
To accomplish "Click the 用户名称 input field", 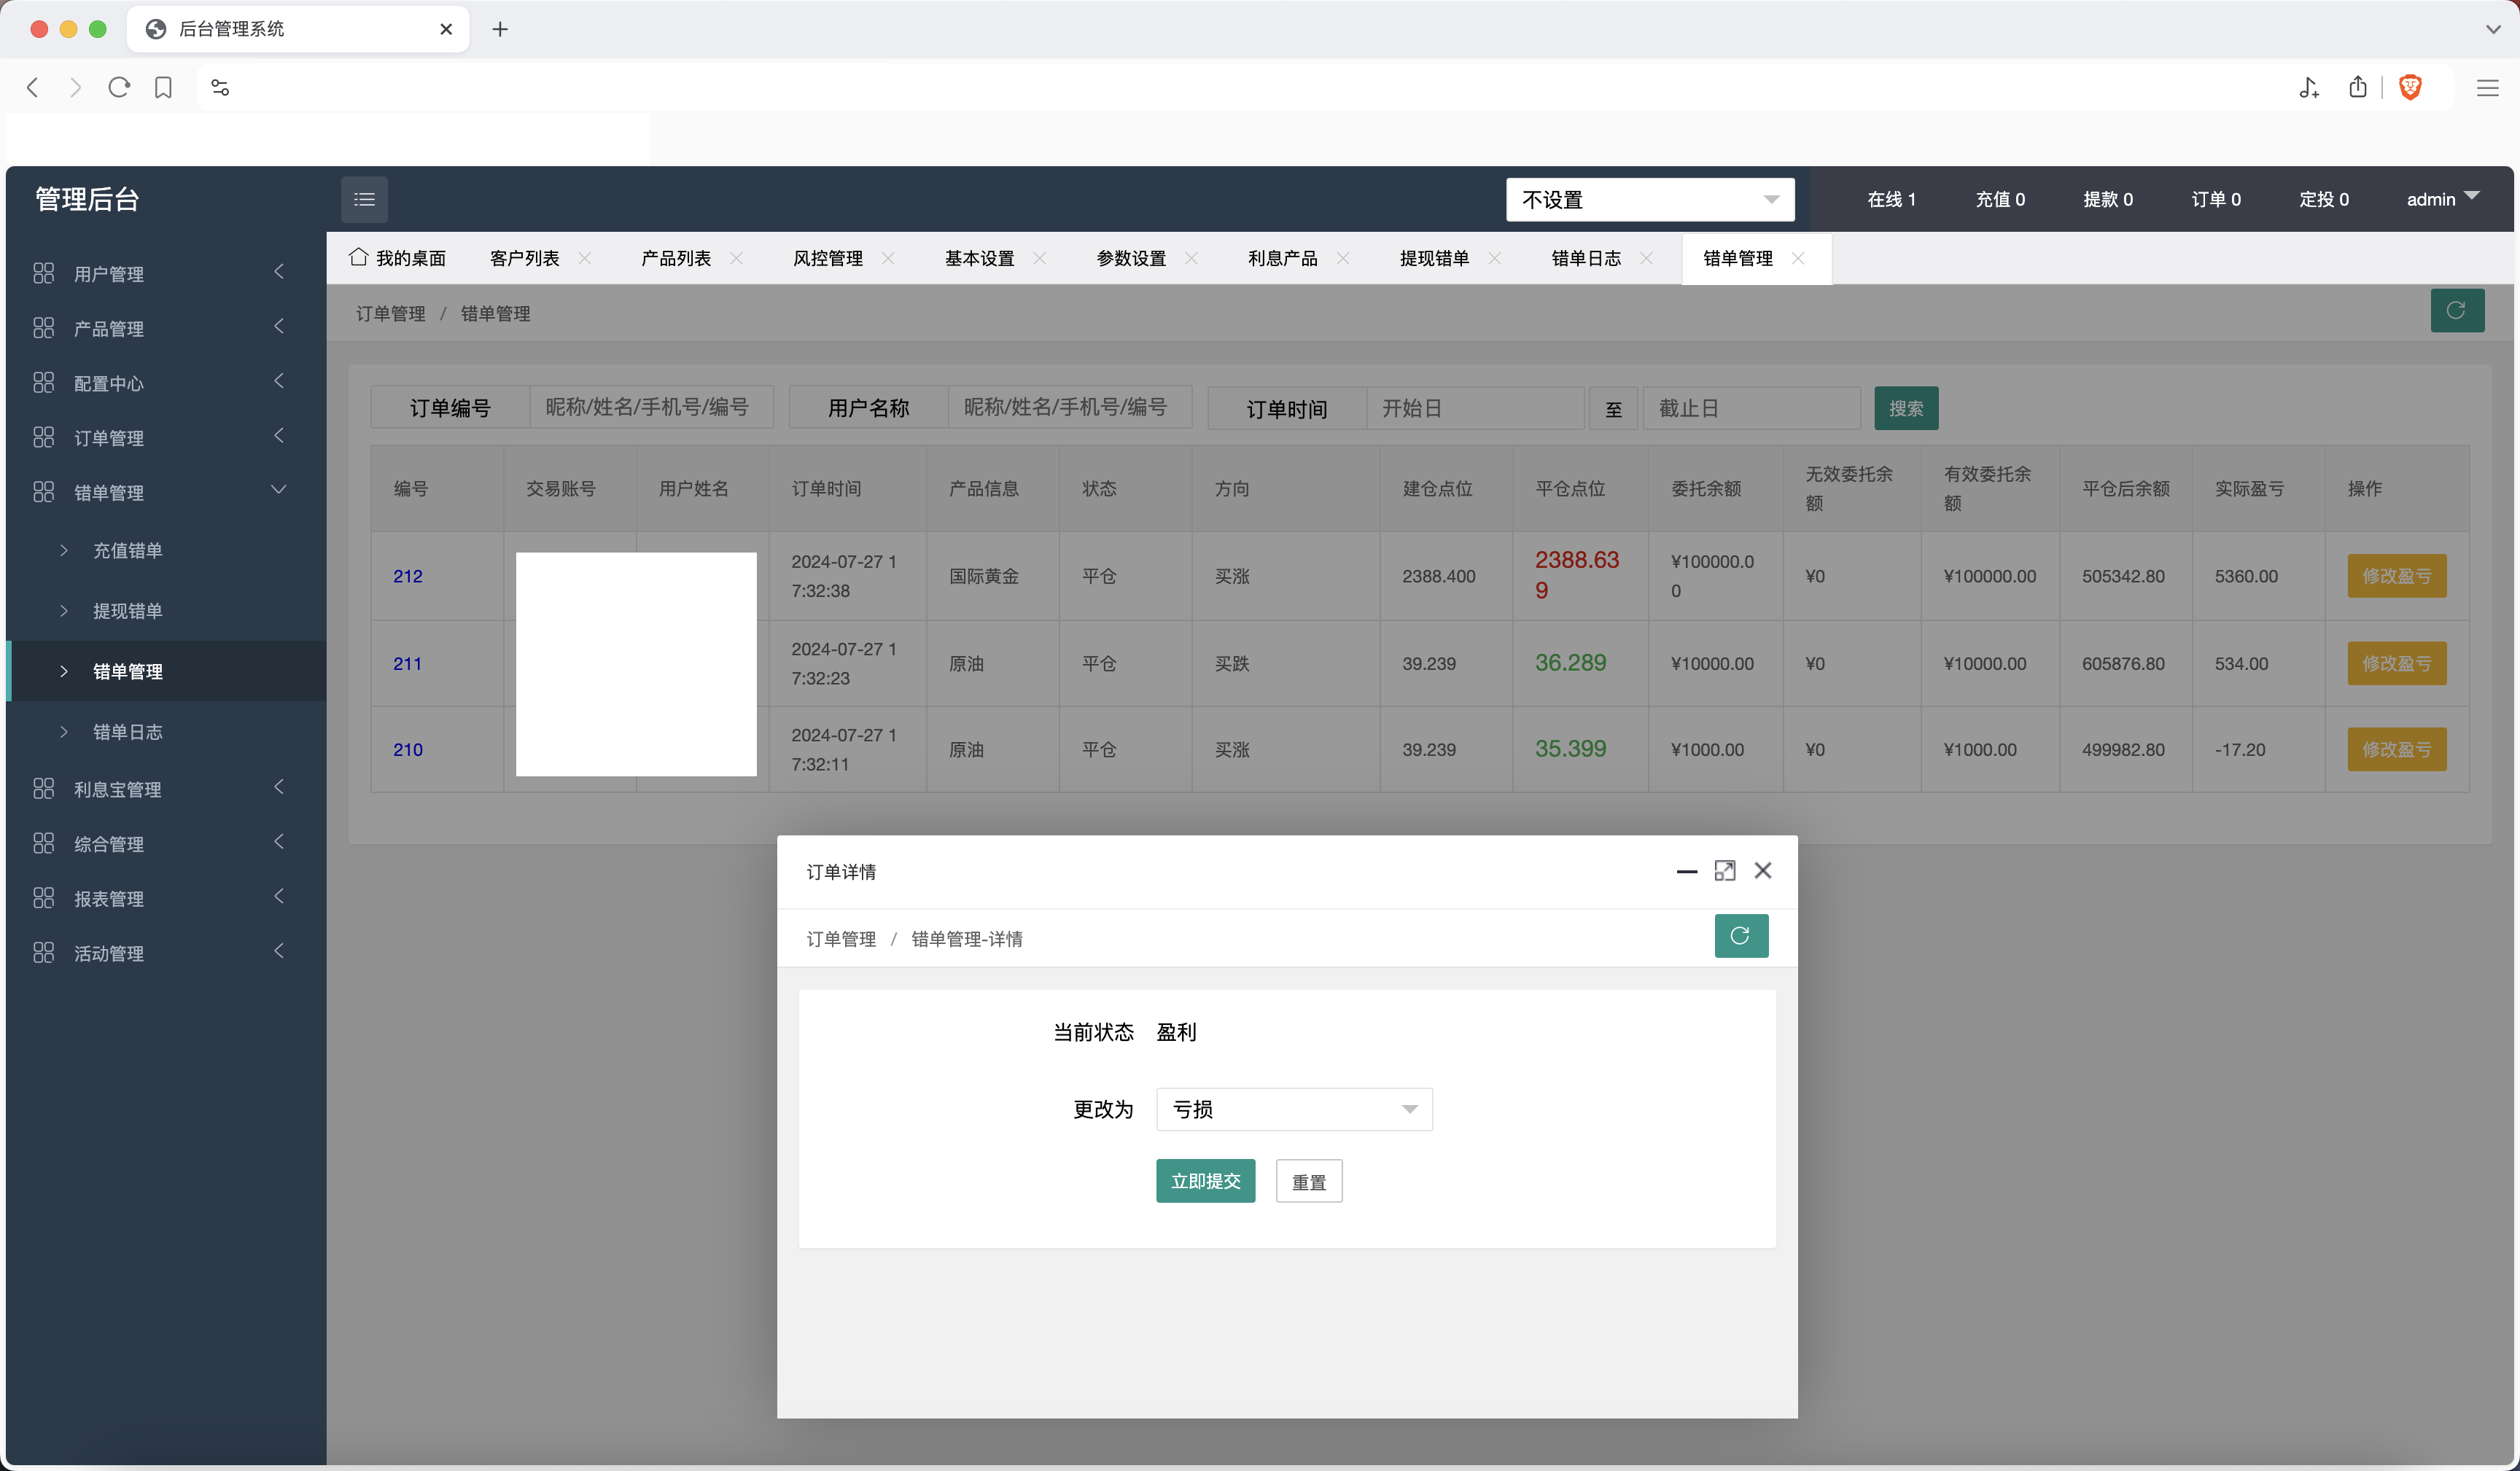I will [x=1070, y=407].
